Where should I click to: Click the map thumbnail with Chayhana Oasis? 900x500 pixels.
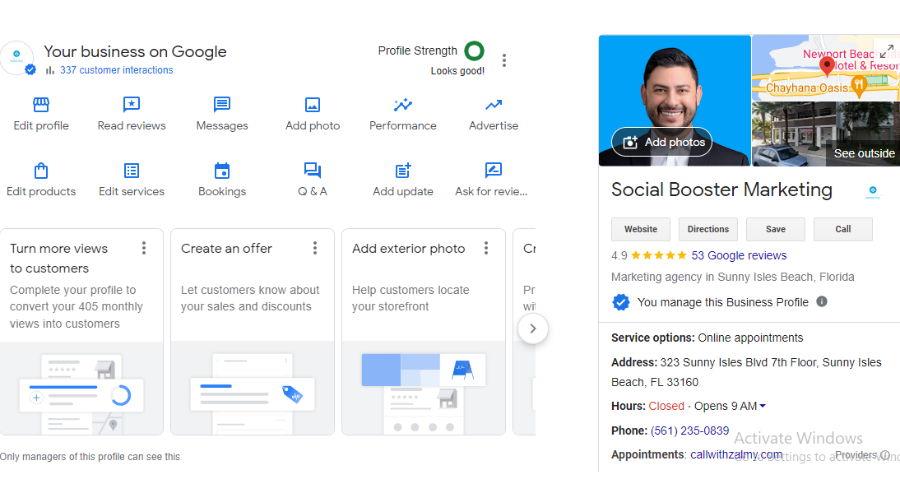tap(826, 68)
